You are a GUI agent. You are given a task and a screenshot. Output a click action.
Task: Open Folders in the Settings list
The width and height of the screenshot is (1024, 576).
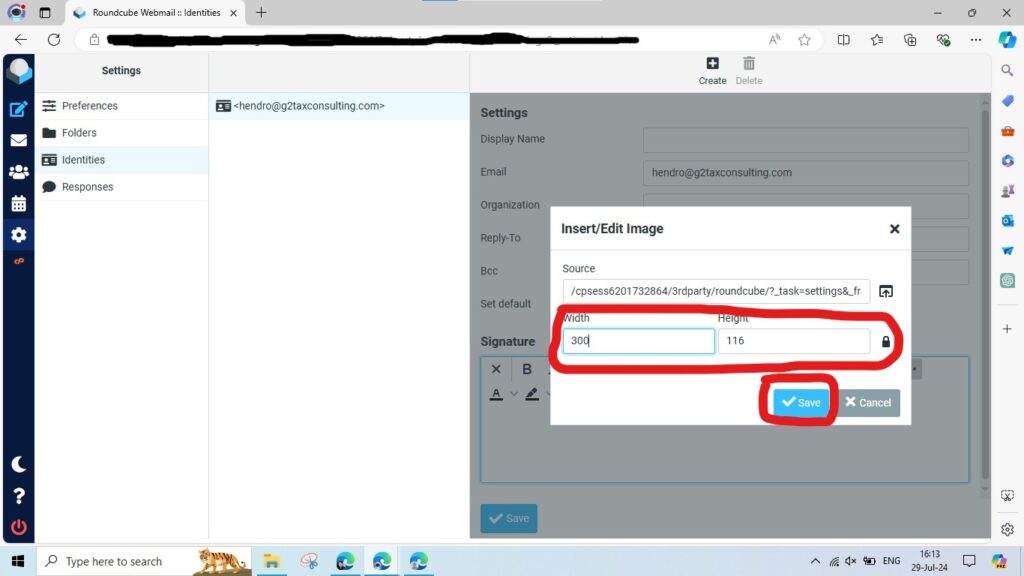(79, 133)
